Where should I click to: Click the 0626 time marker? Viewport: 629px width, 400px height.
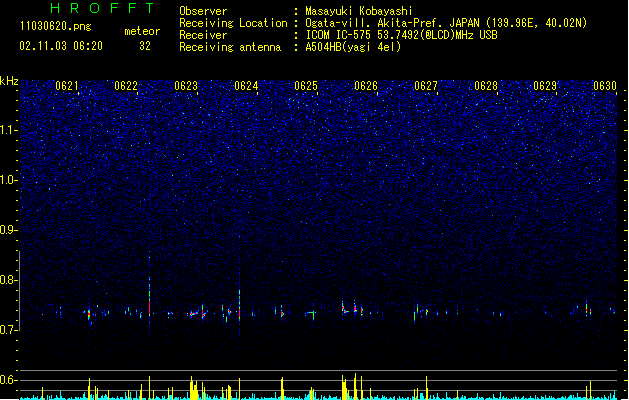pos(366,86)
